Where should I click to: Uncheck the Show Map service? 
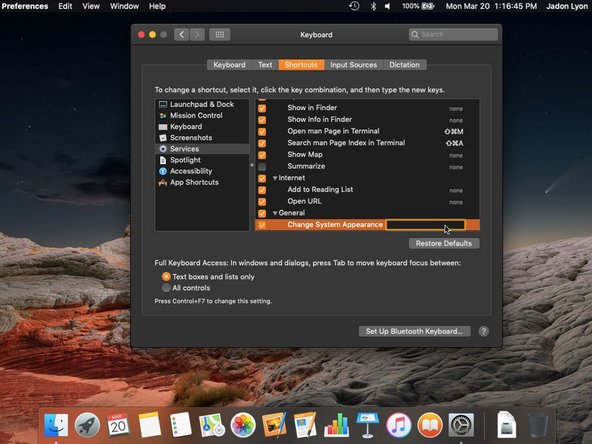[262, 155]
